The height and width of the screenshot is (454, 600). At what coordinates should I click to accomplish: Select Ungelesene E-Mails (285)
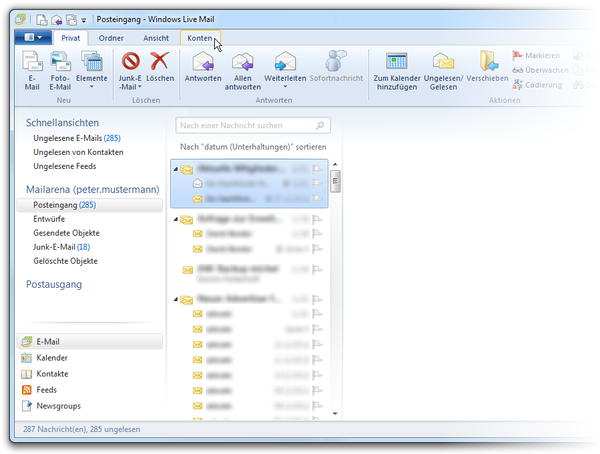coord(77,138)
